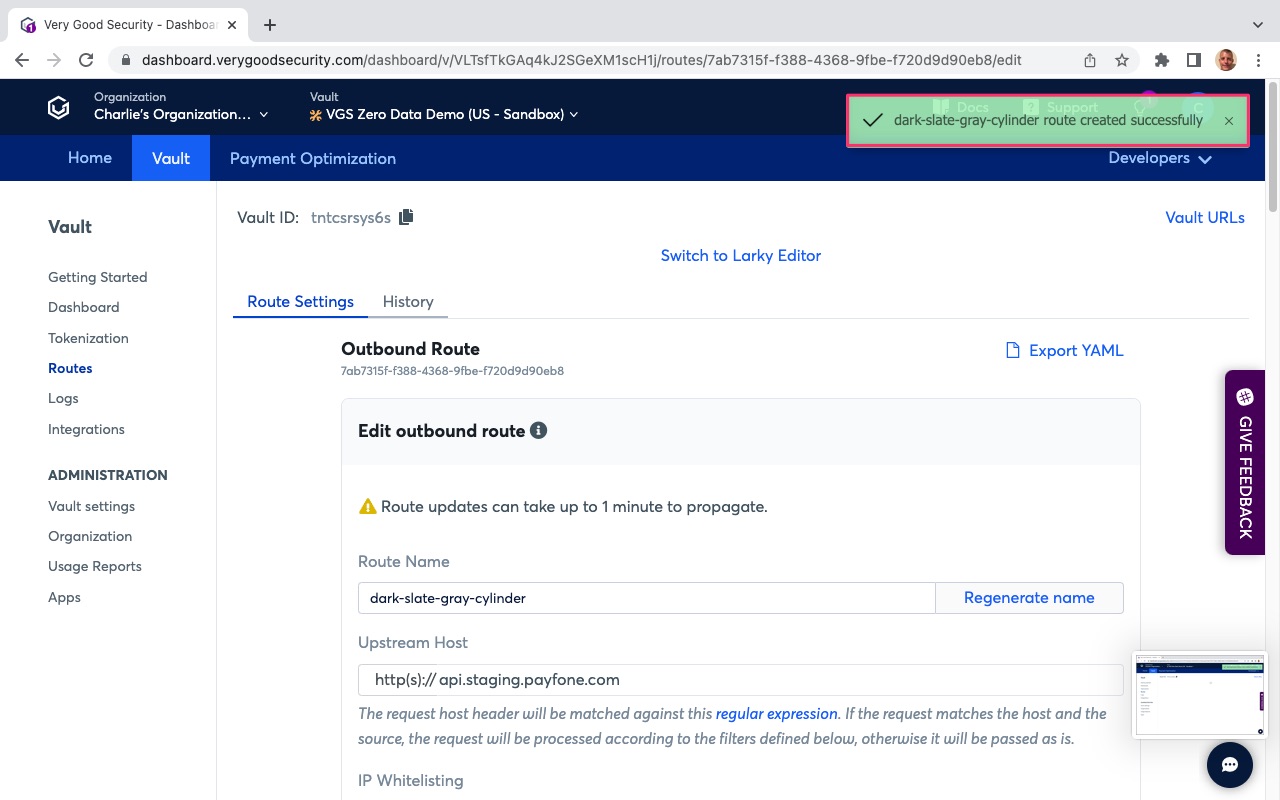The image size is (1280, 800).
Task: Click the tab search chevron in tab strip
Action: pos(1258,25)
